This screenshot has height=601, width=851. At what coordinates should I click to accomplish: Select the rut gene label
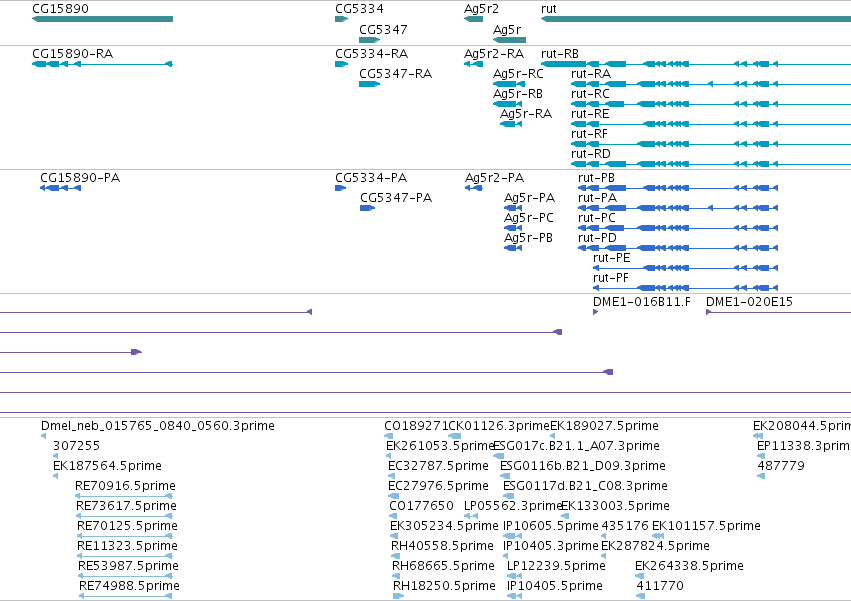click(x=549, y=9)
